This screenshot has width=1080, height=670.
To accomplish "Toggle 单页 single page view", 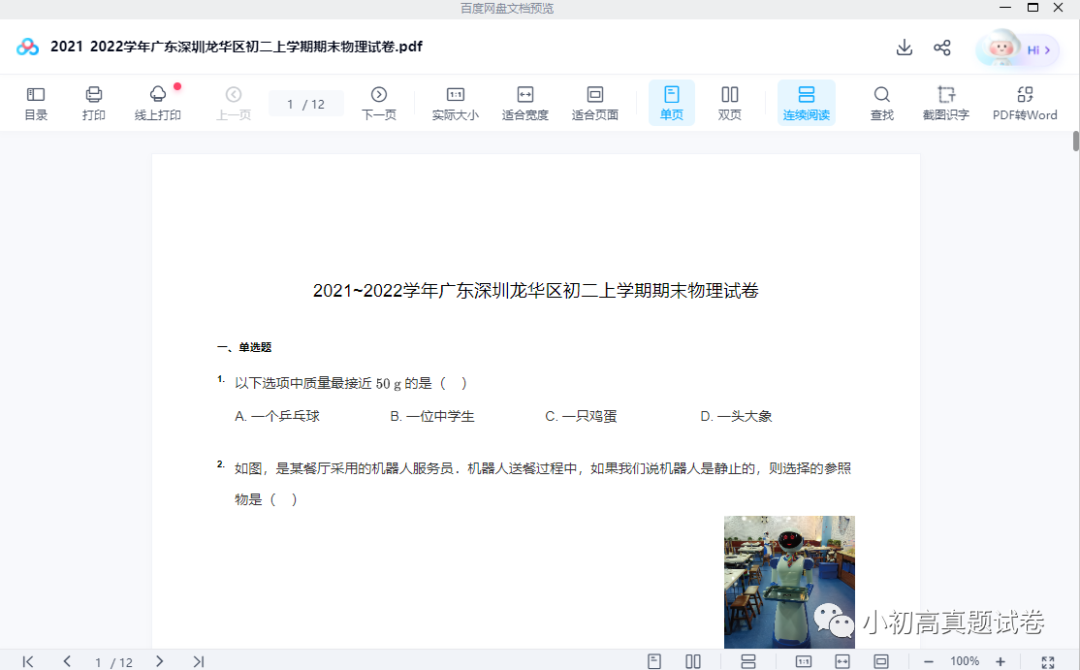I will pyautogui.click(x=672, y=103).
